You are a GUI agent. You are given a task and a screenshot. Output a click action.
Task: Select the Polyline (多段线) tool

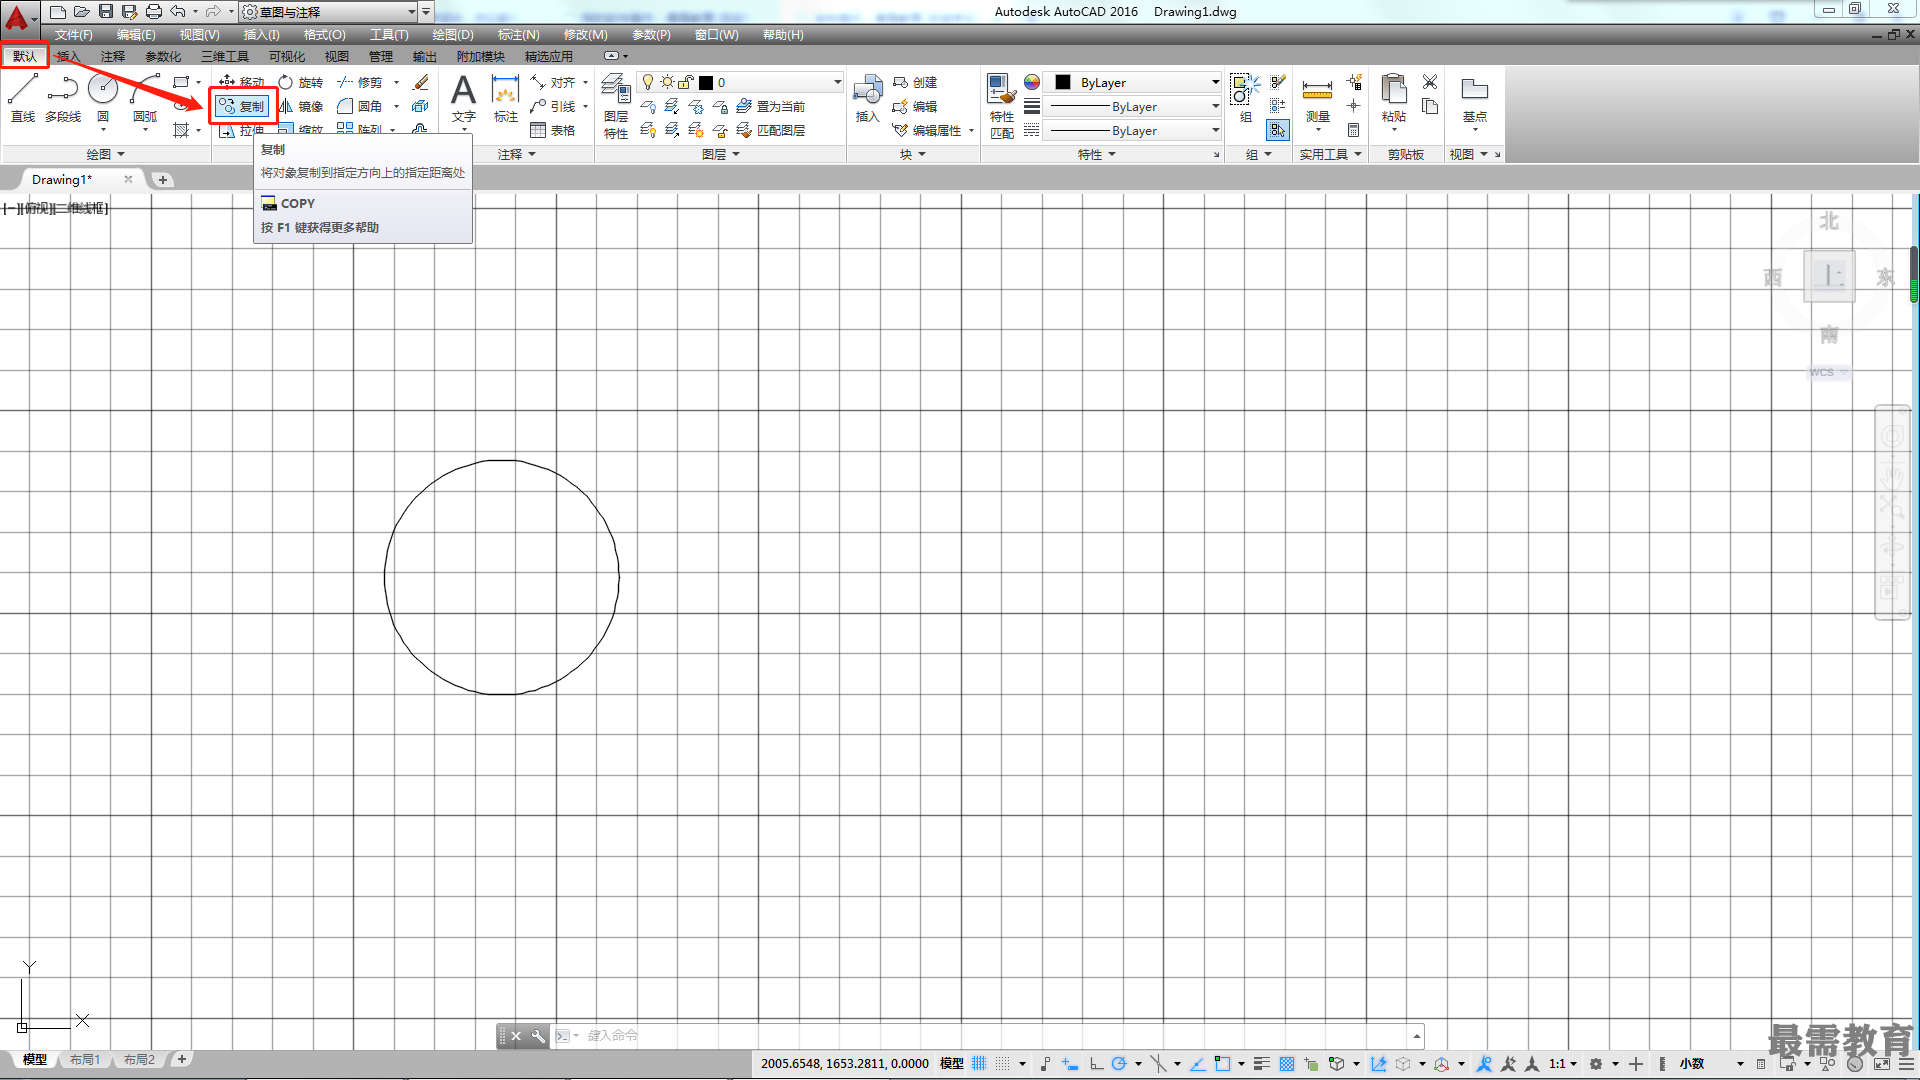(x=62, y=98)
